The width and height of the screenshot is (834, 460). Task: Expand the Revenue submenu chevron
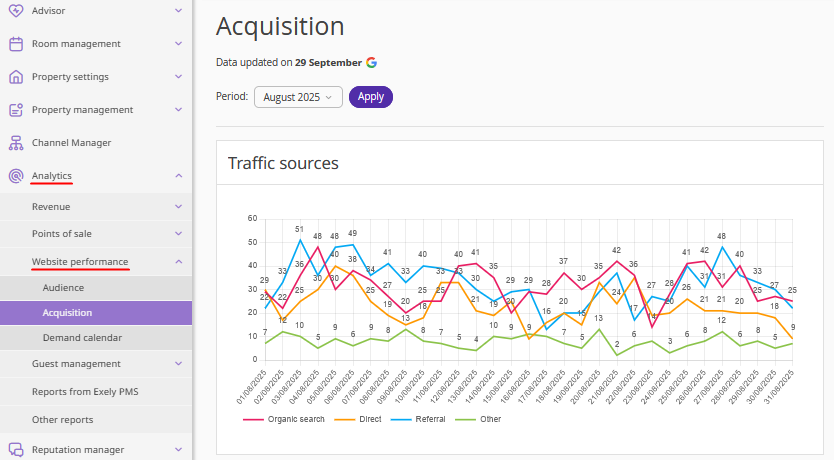[178, 207]
